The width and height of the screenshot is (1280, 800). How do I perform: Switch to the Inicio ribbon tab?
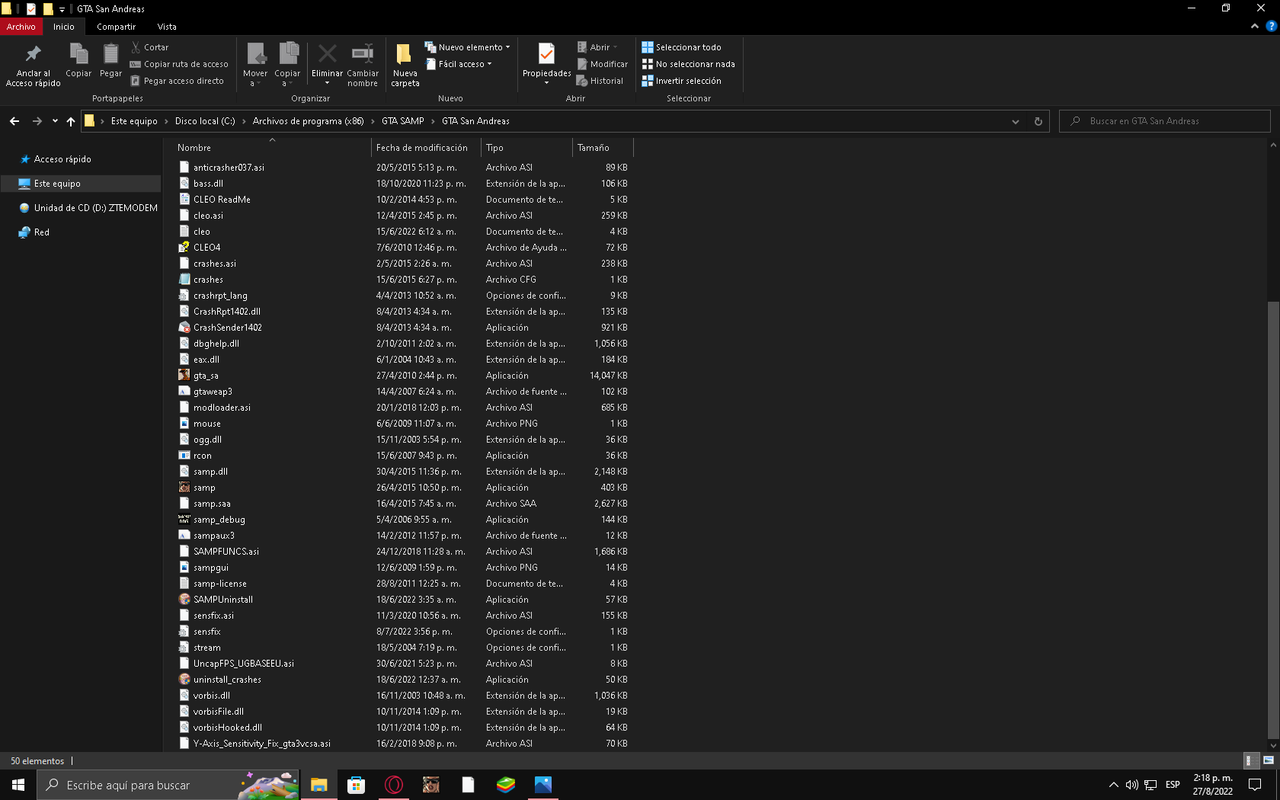tap(64, 27)
